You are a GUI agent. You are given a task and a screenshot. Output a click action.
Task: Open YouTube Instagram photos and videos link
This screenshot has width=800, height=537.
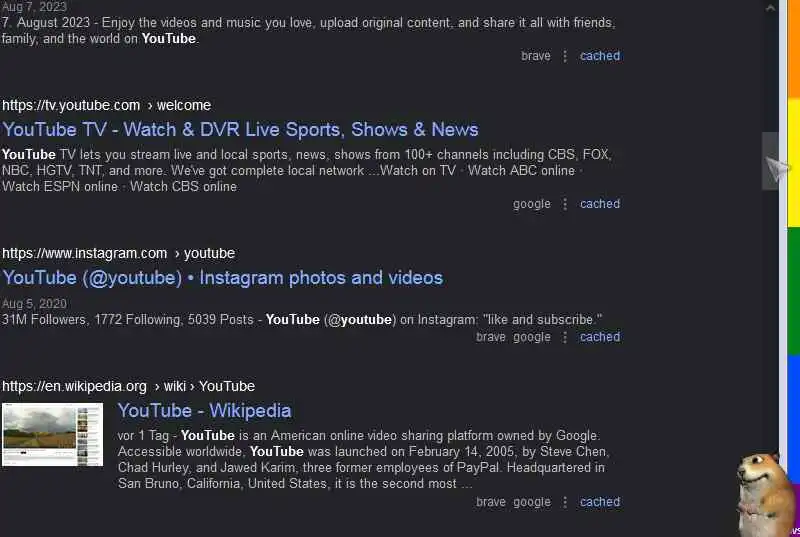click(x=222, y=278)
